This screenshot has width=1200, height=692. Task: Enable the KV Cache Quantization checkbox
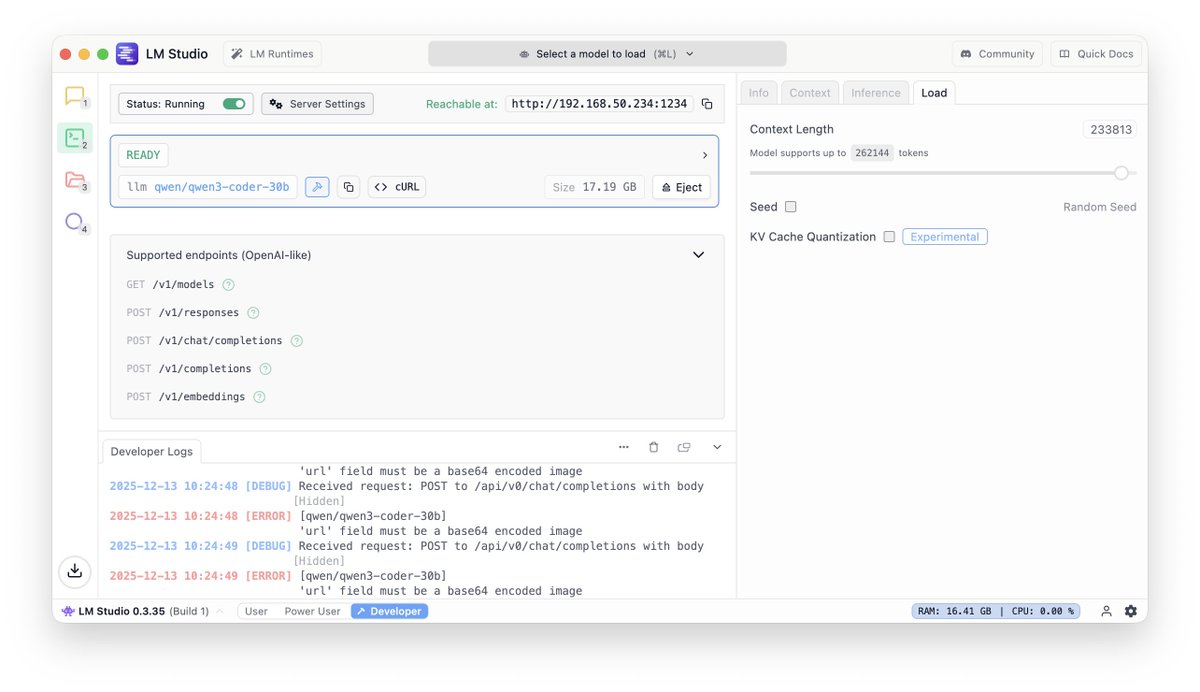(x=889, y=237)
